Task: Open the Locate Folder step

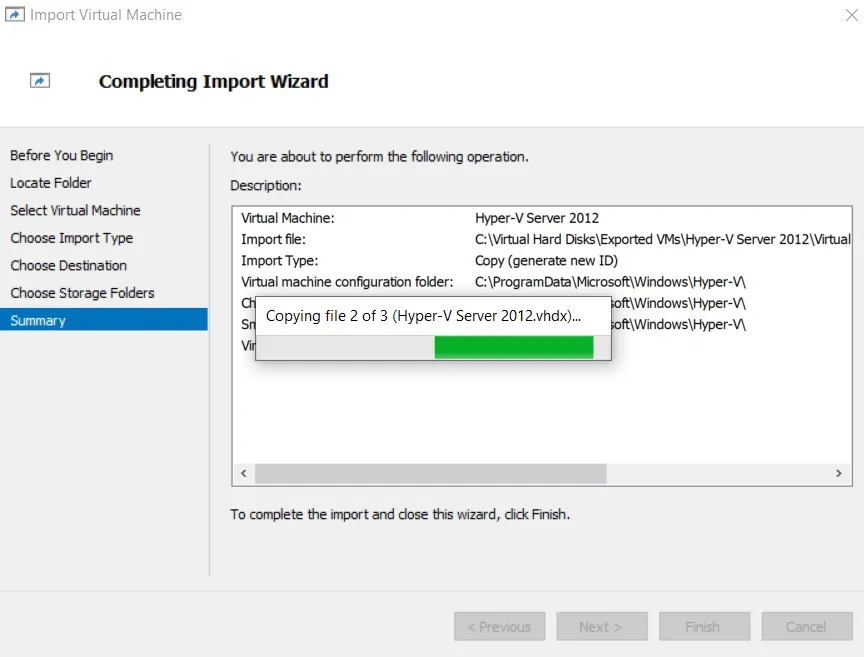Action: (51, 183)
